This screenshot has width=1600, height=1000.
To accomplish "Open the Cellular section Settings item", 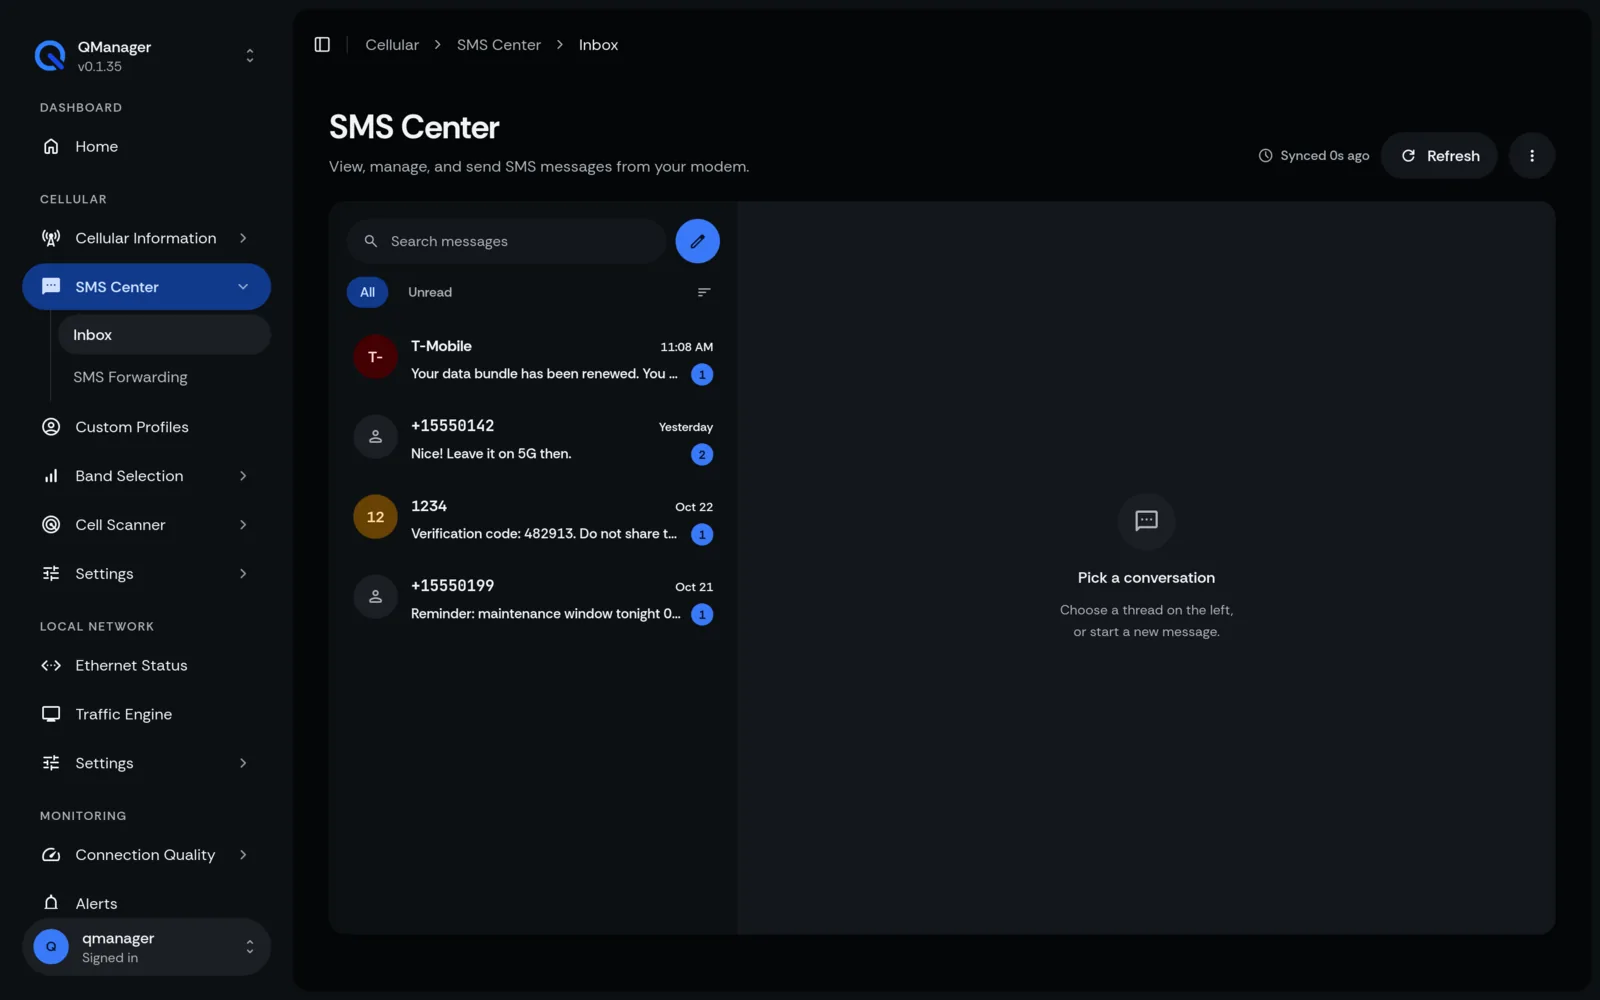I will (x=146, y=574).
